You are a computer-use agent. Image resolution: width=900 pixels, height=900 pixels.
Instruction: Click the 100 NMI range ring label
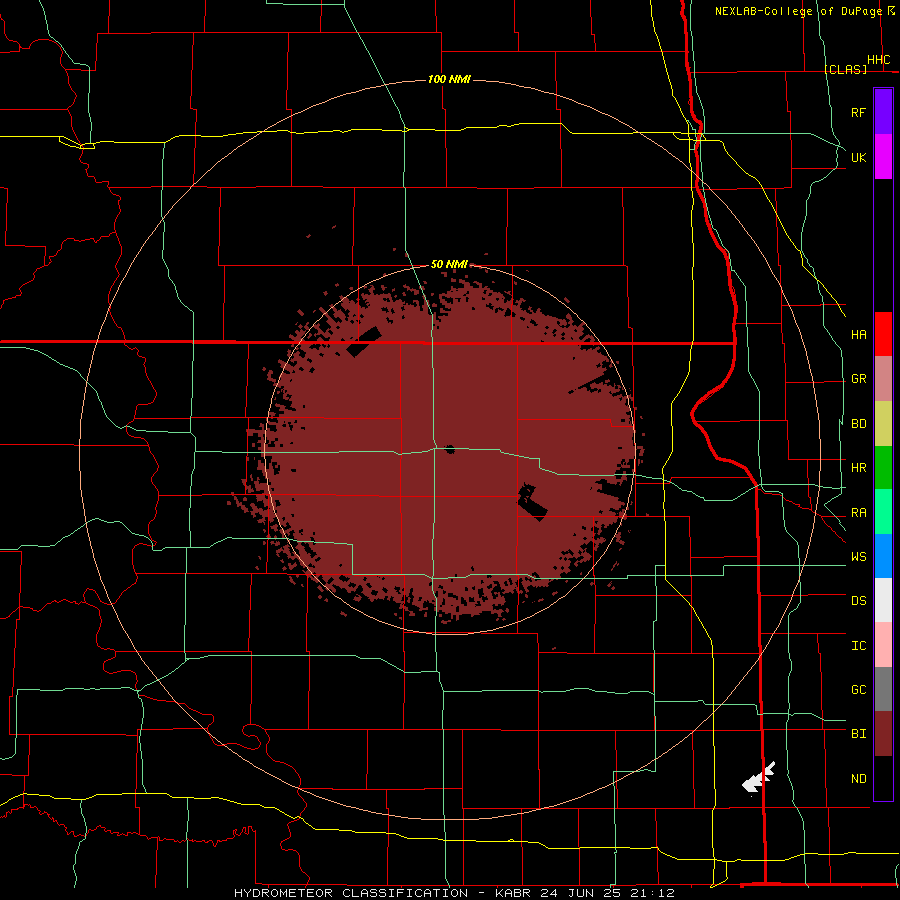pos(449,79)
